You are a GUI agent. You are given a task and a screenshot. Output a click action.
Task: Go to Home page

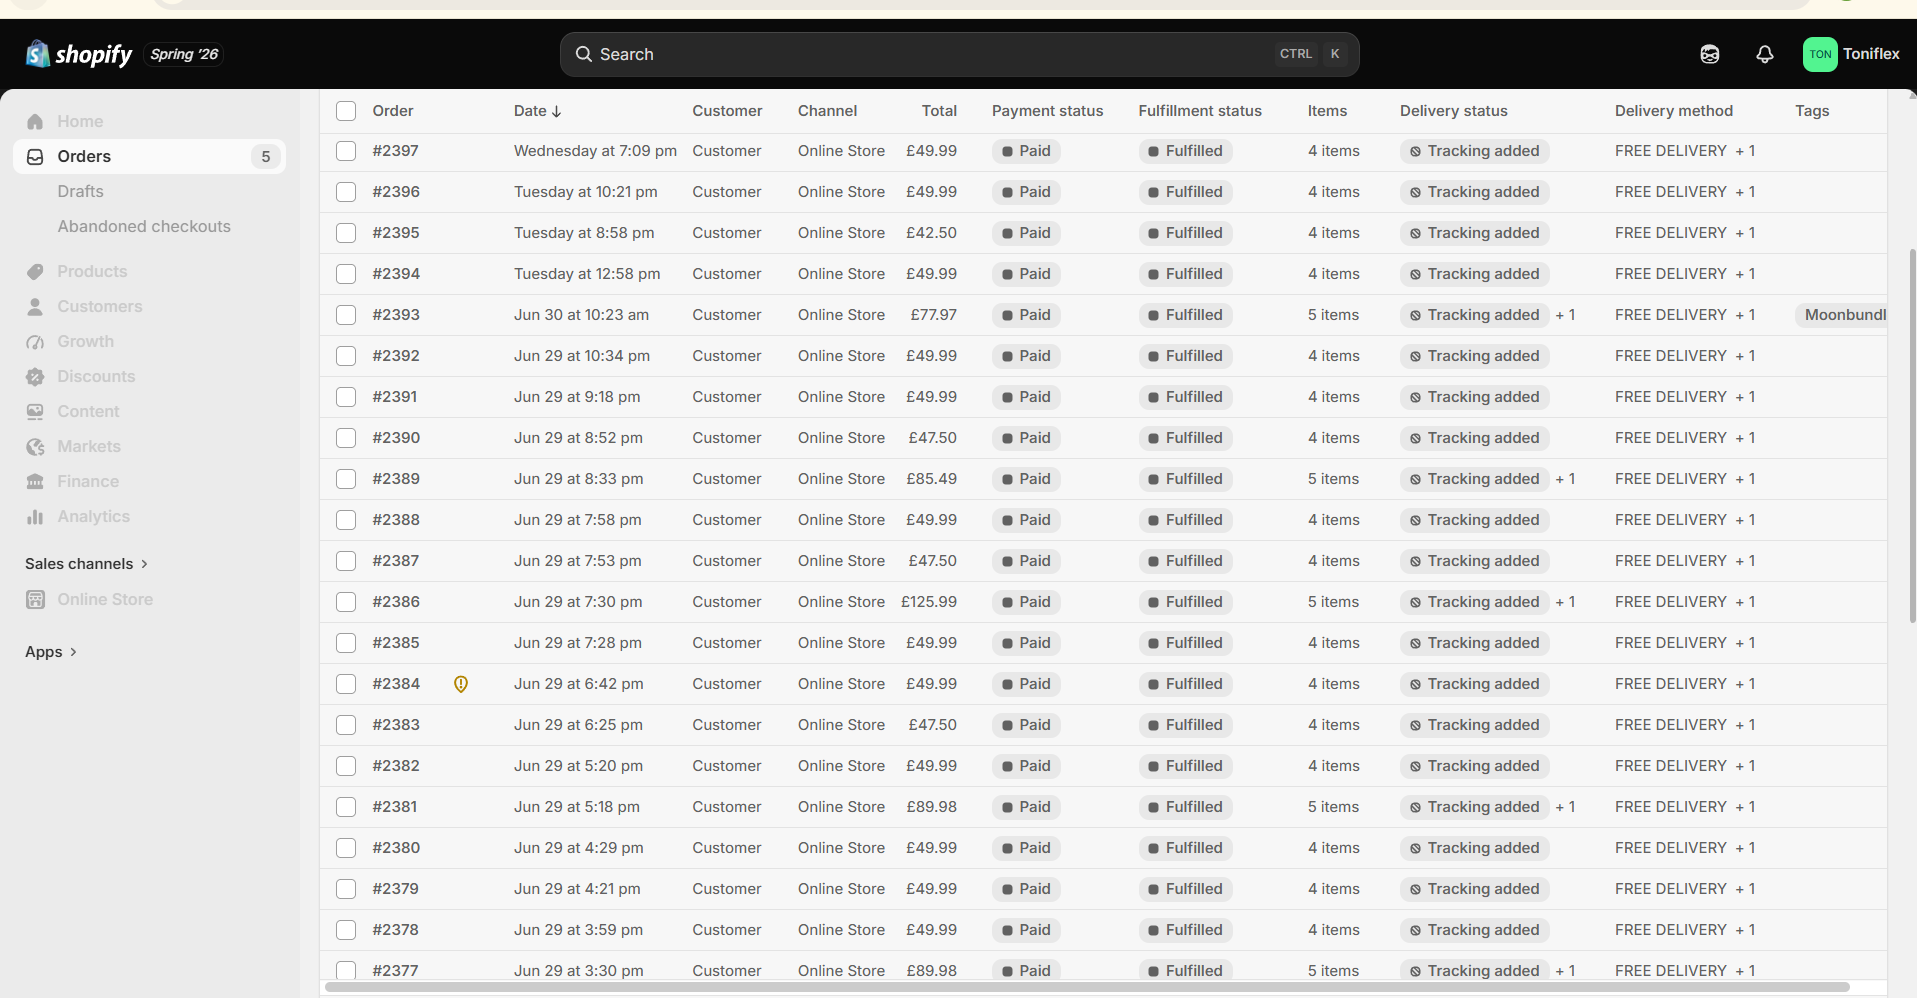(80, 121)
